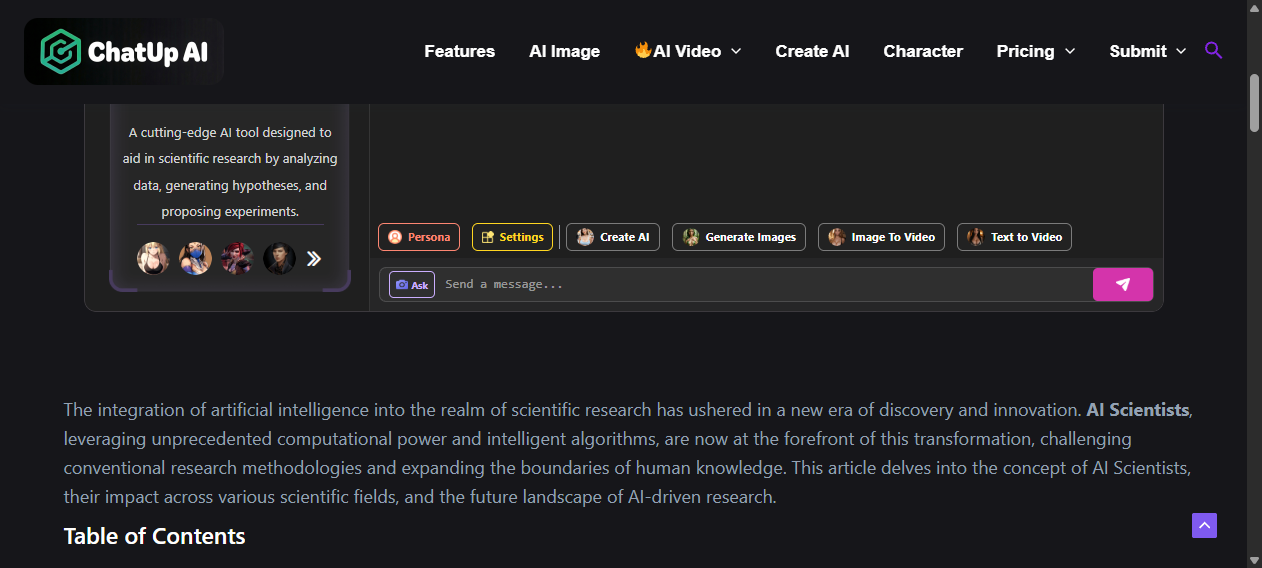Open Create AI in navigation

[x=812, y=51]
